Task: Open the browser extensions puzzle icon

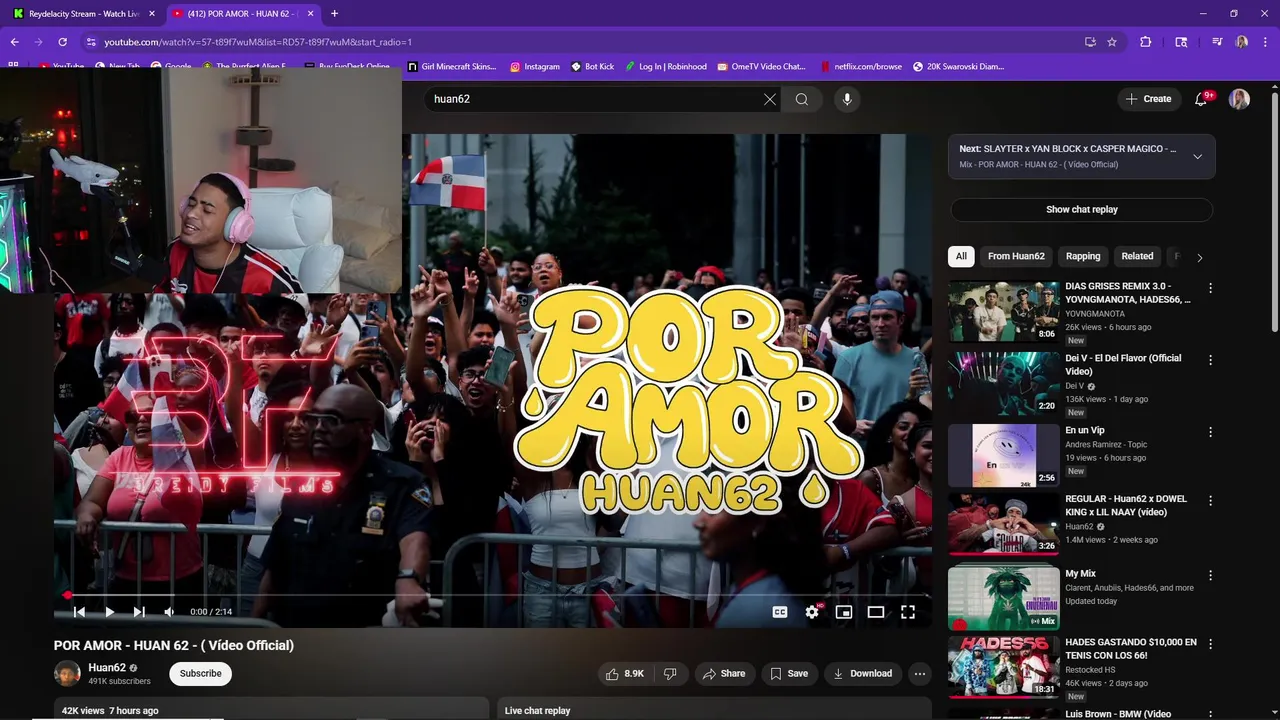Action: tap(1146, 42)
